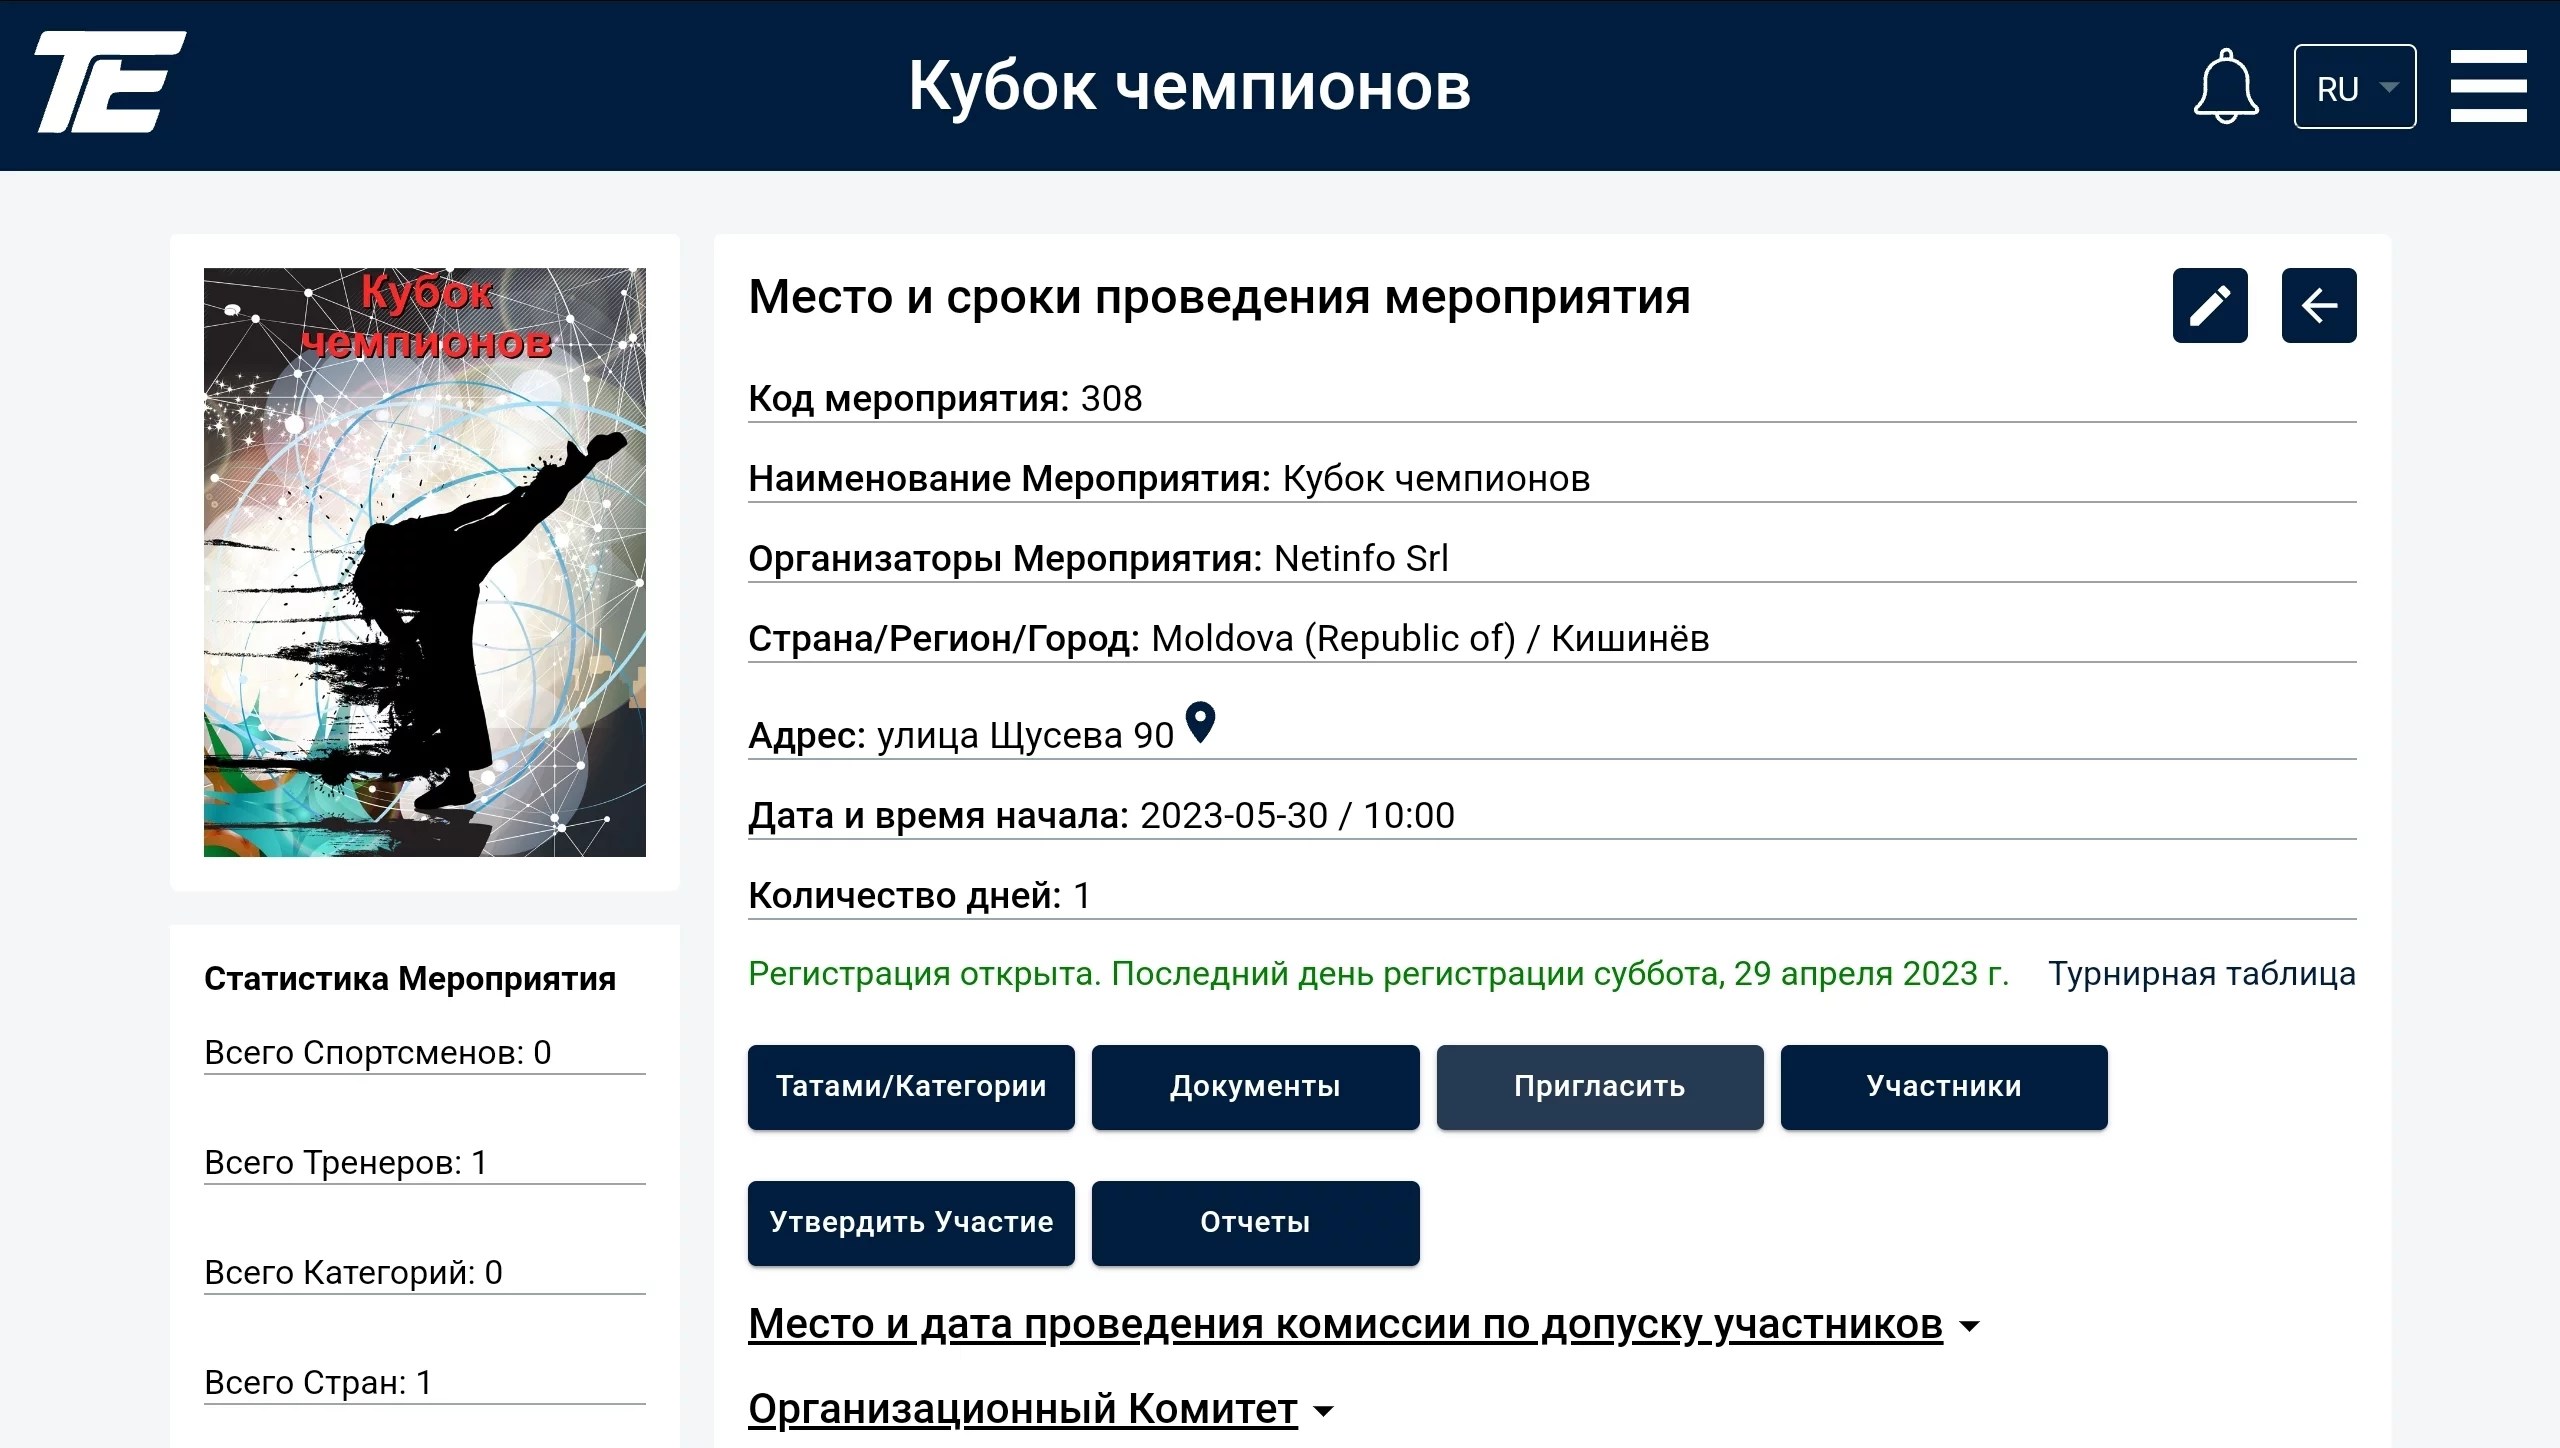
Task: Click address text улица Щусева 90
Action: [1025, 736]
